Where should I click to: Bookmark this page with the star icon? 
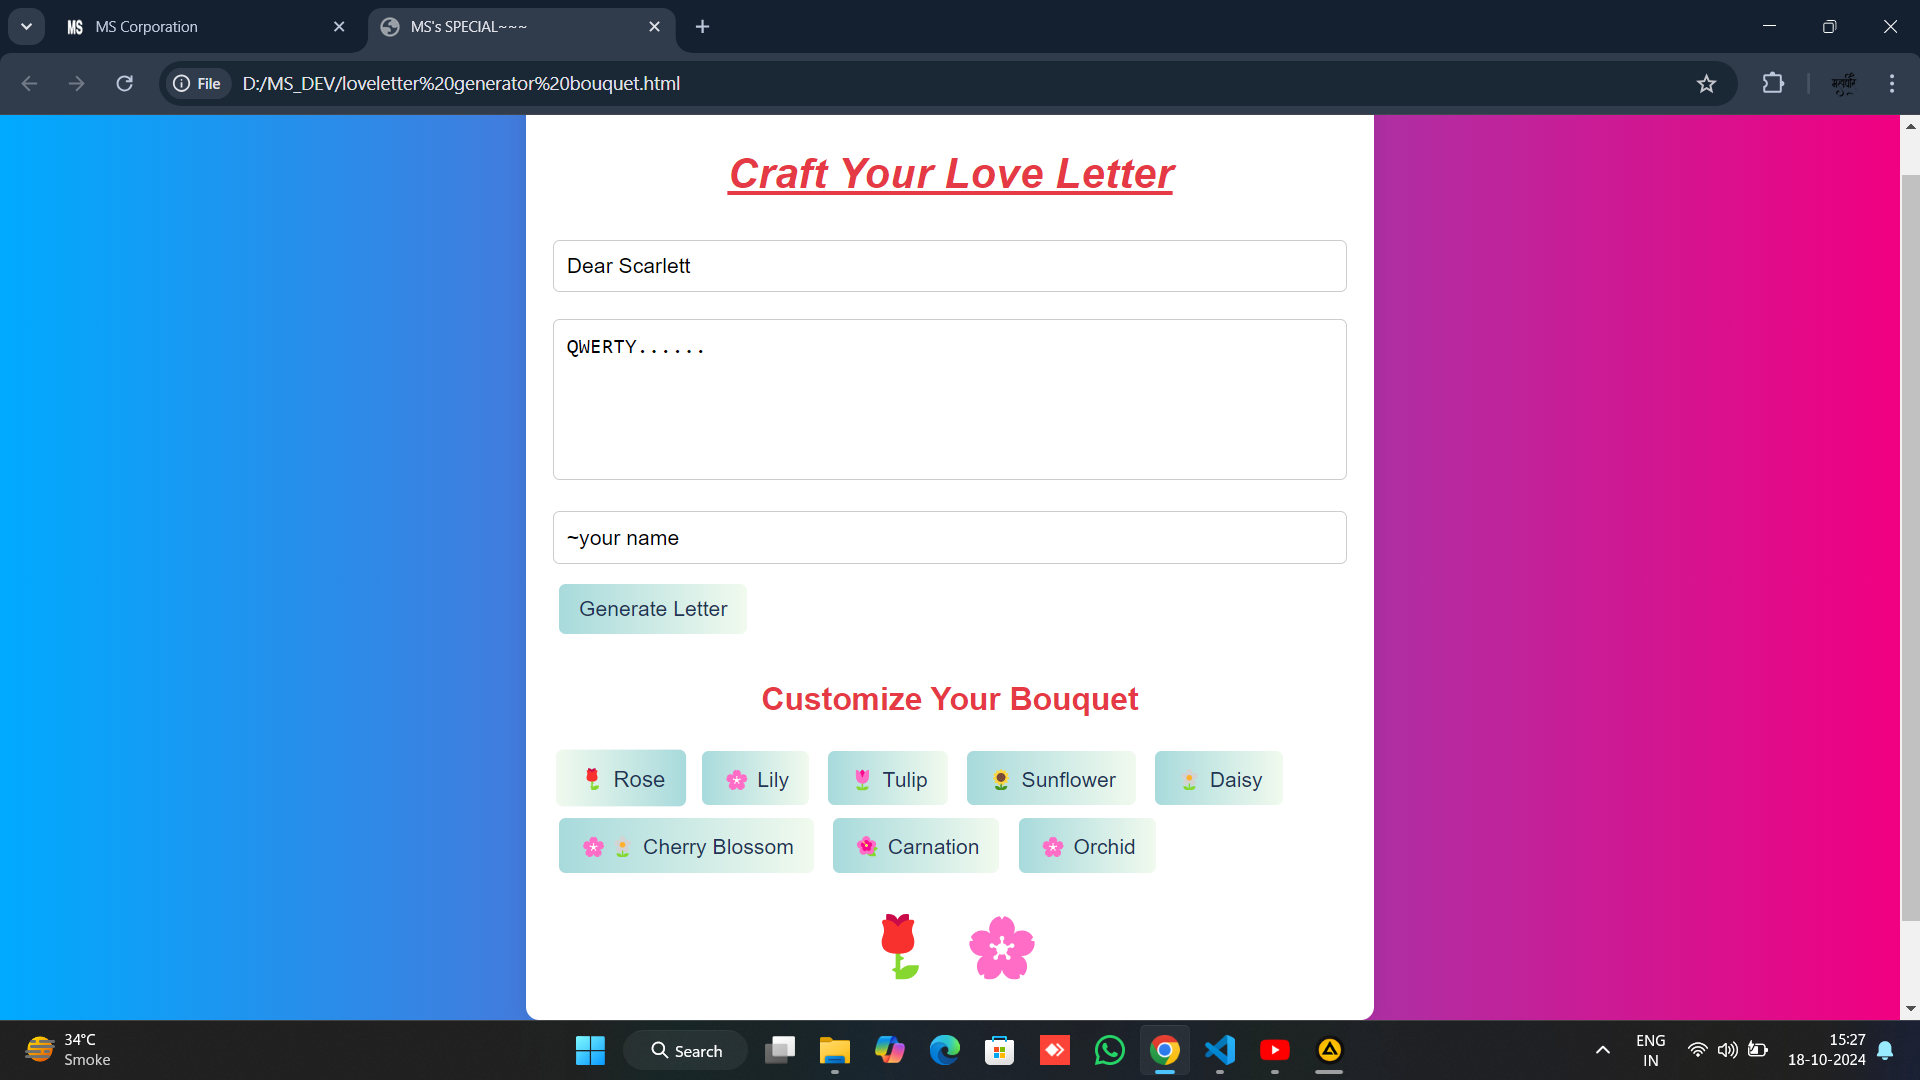(x=1706, y=84)
